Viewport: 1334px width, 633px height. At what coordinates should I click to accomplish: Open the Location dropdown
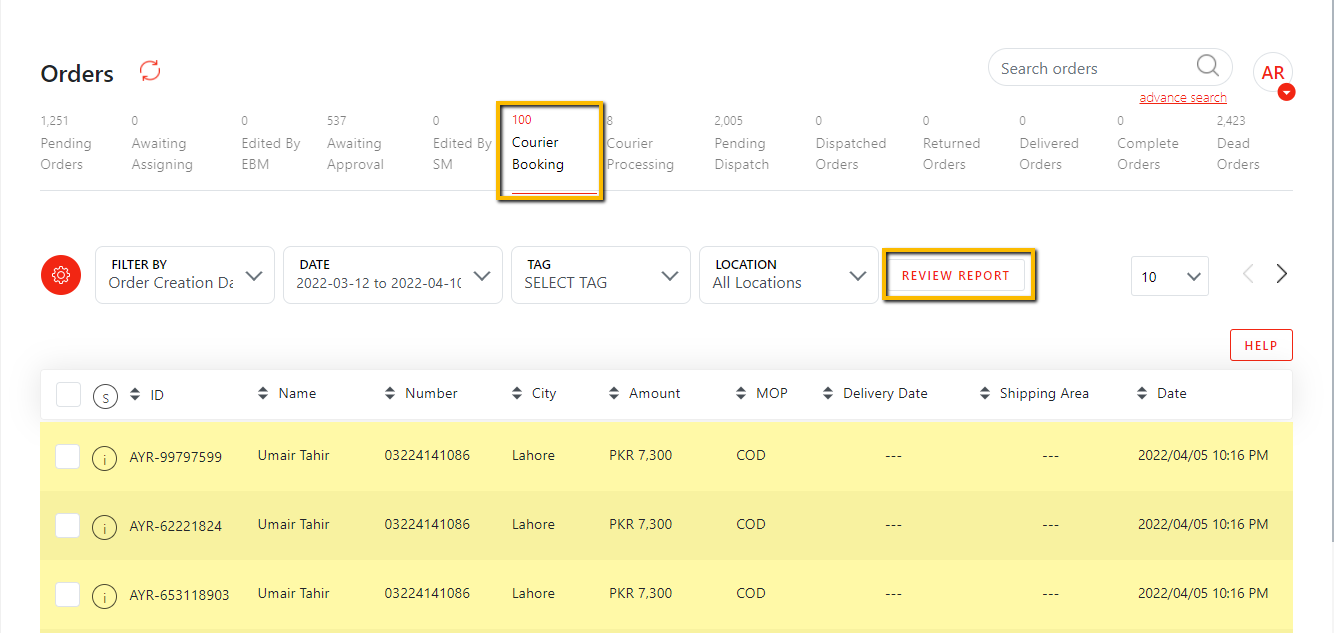pyautogui.click(x=788, y=275)
